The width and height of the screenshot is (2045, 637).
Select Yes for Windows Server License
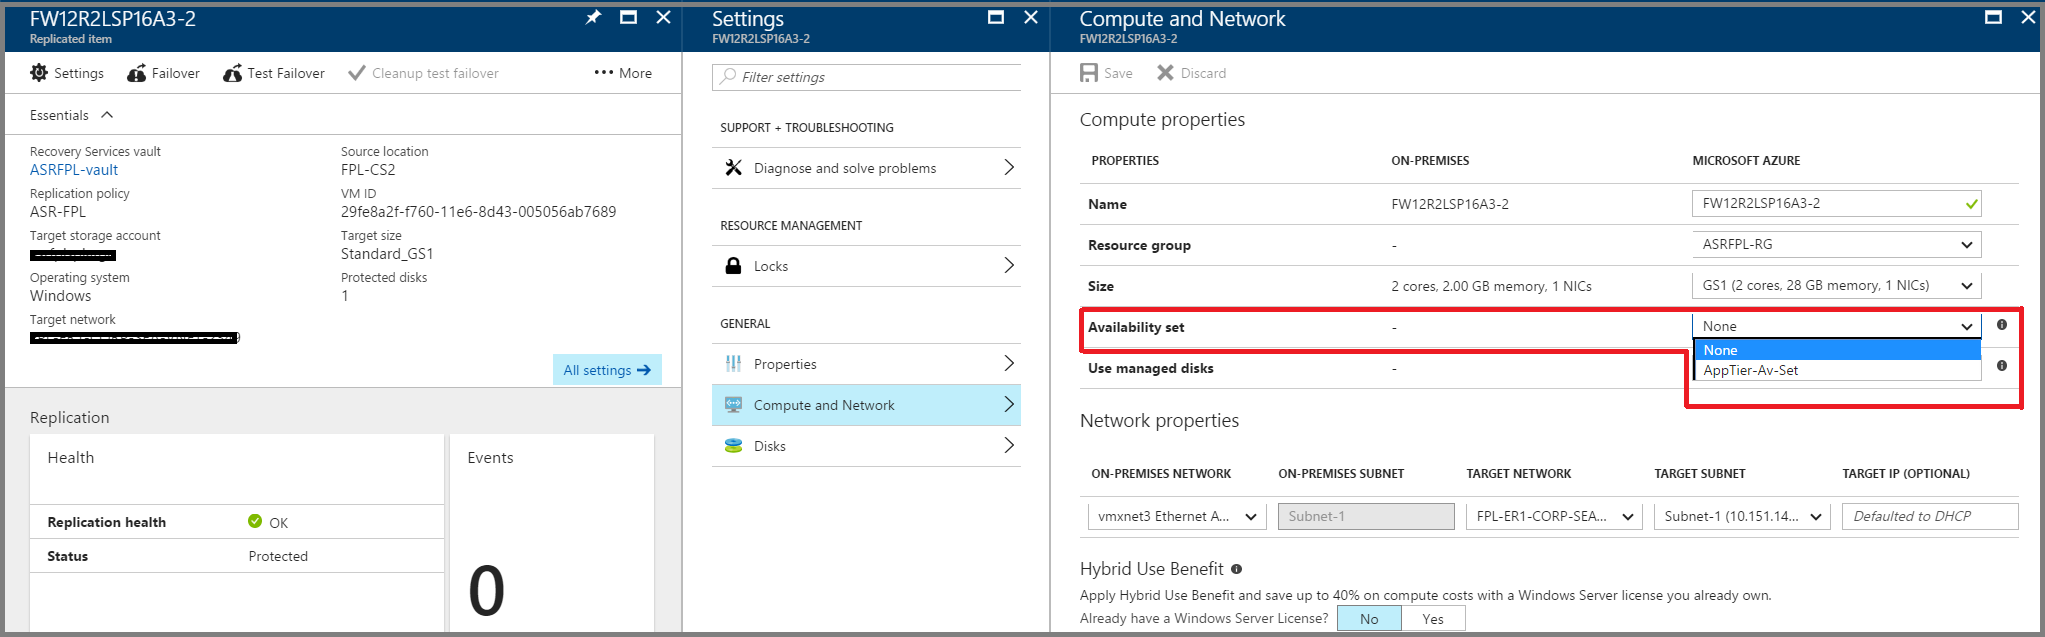pos(1433,619)
